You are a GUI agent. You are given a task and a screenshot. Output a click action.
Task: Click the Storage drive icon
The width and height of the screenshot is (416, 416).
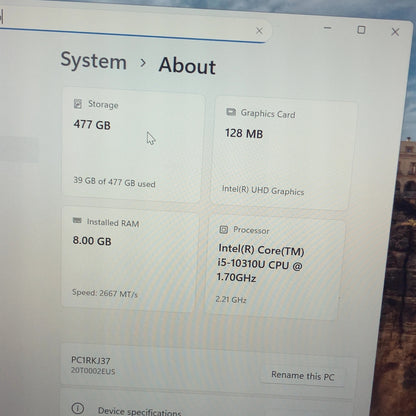click(78, 104)
